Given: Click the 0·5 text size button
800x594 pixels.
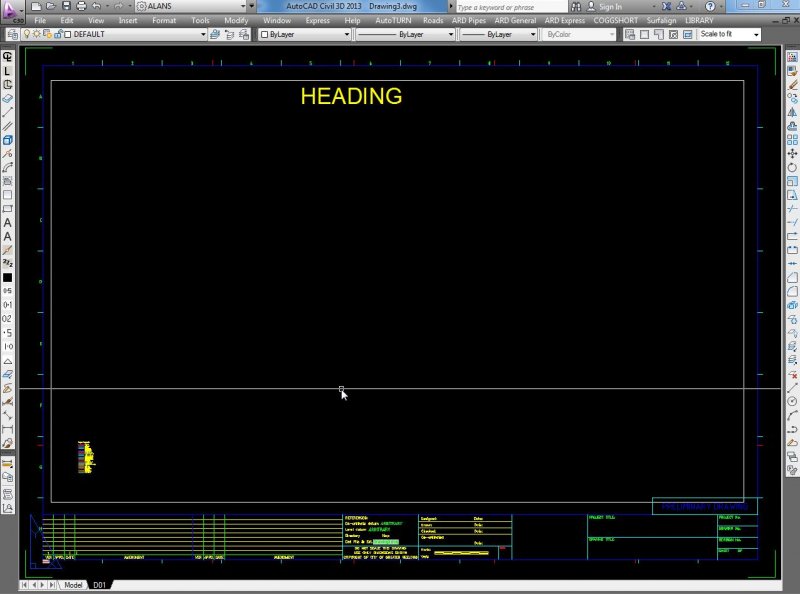Looking at the screenshot, I should click(x=7, y=291).
